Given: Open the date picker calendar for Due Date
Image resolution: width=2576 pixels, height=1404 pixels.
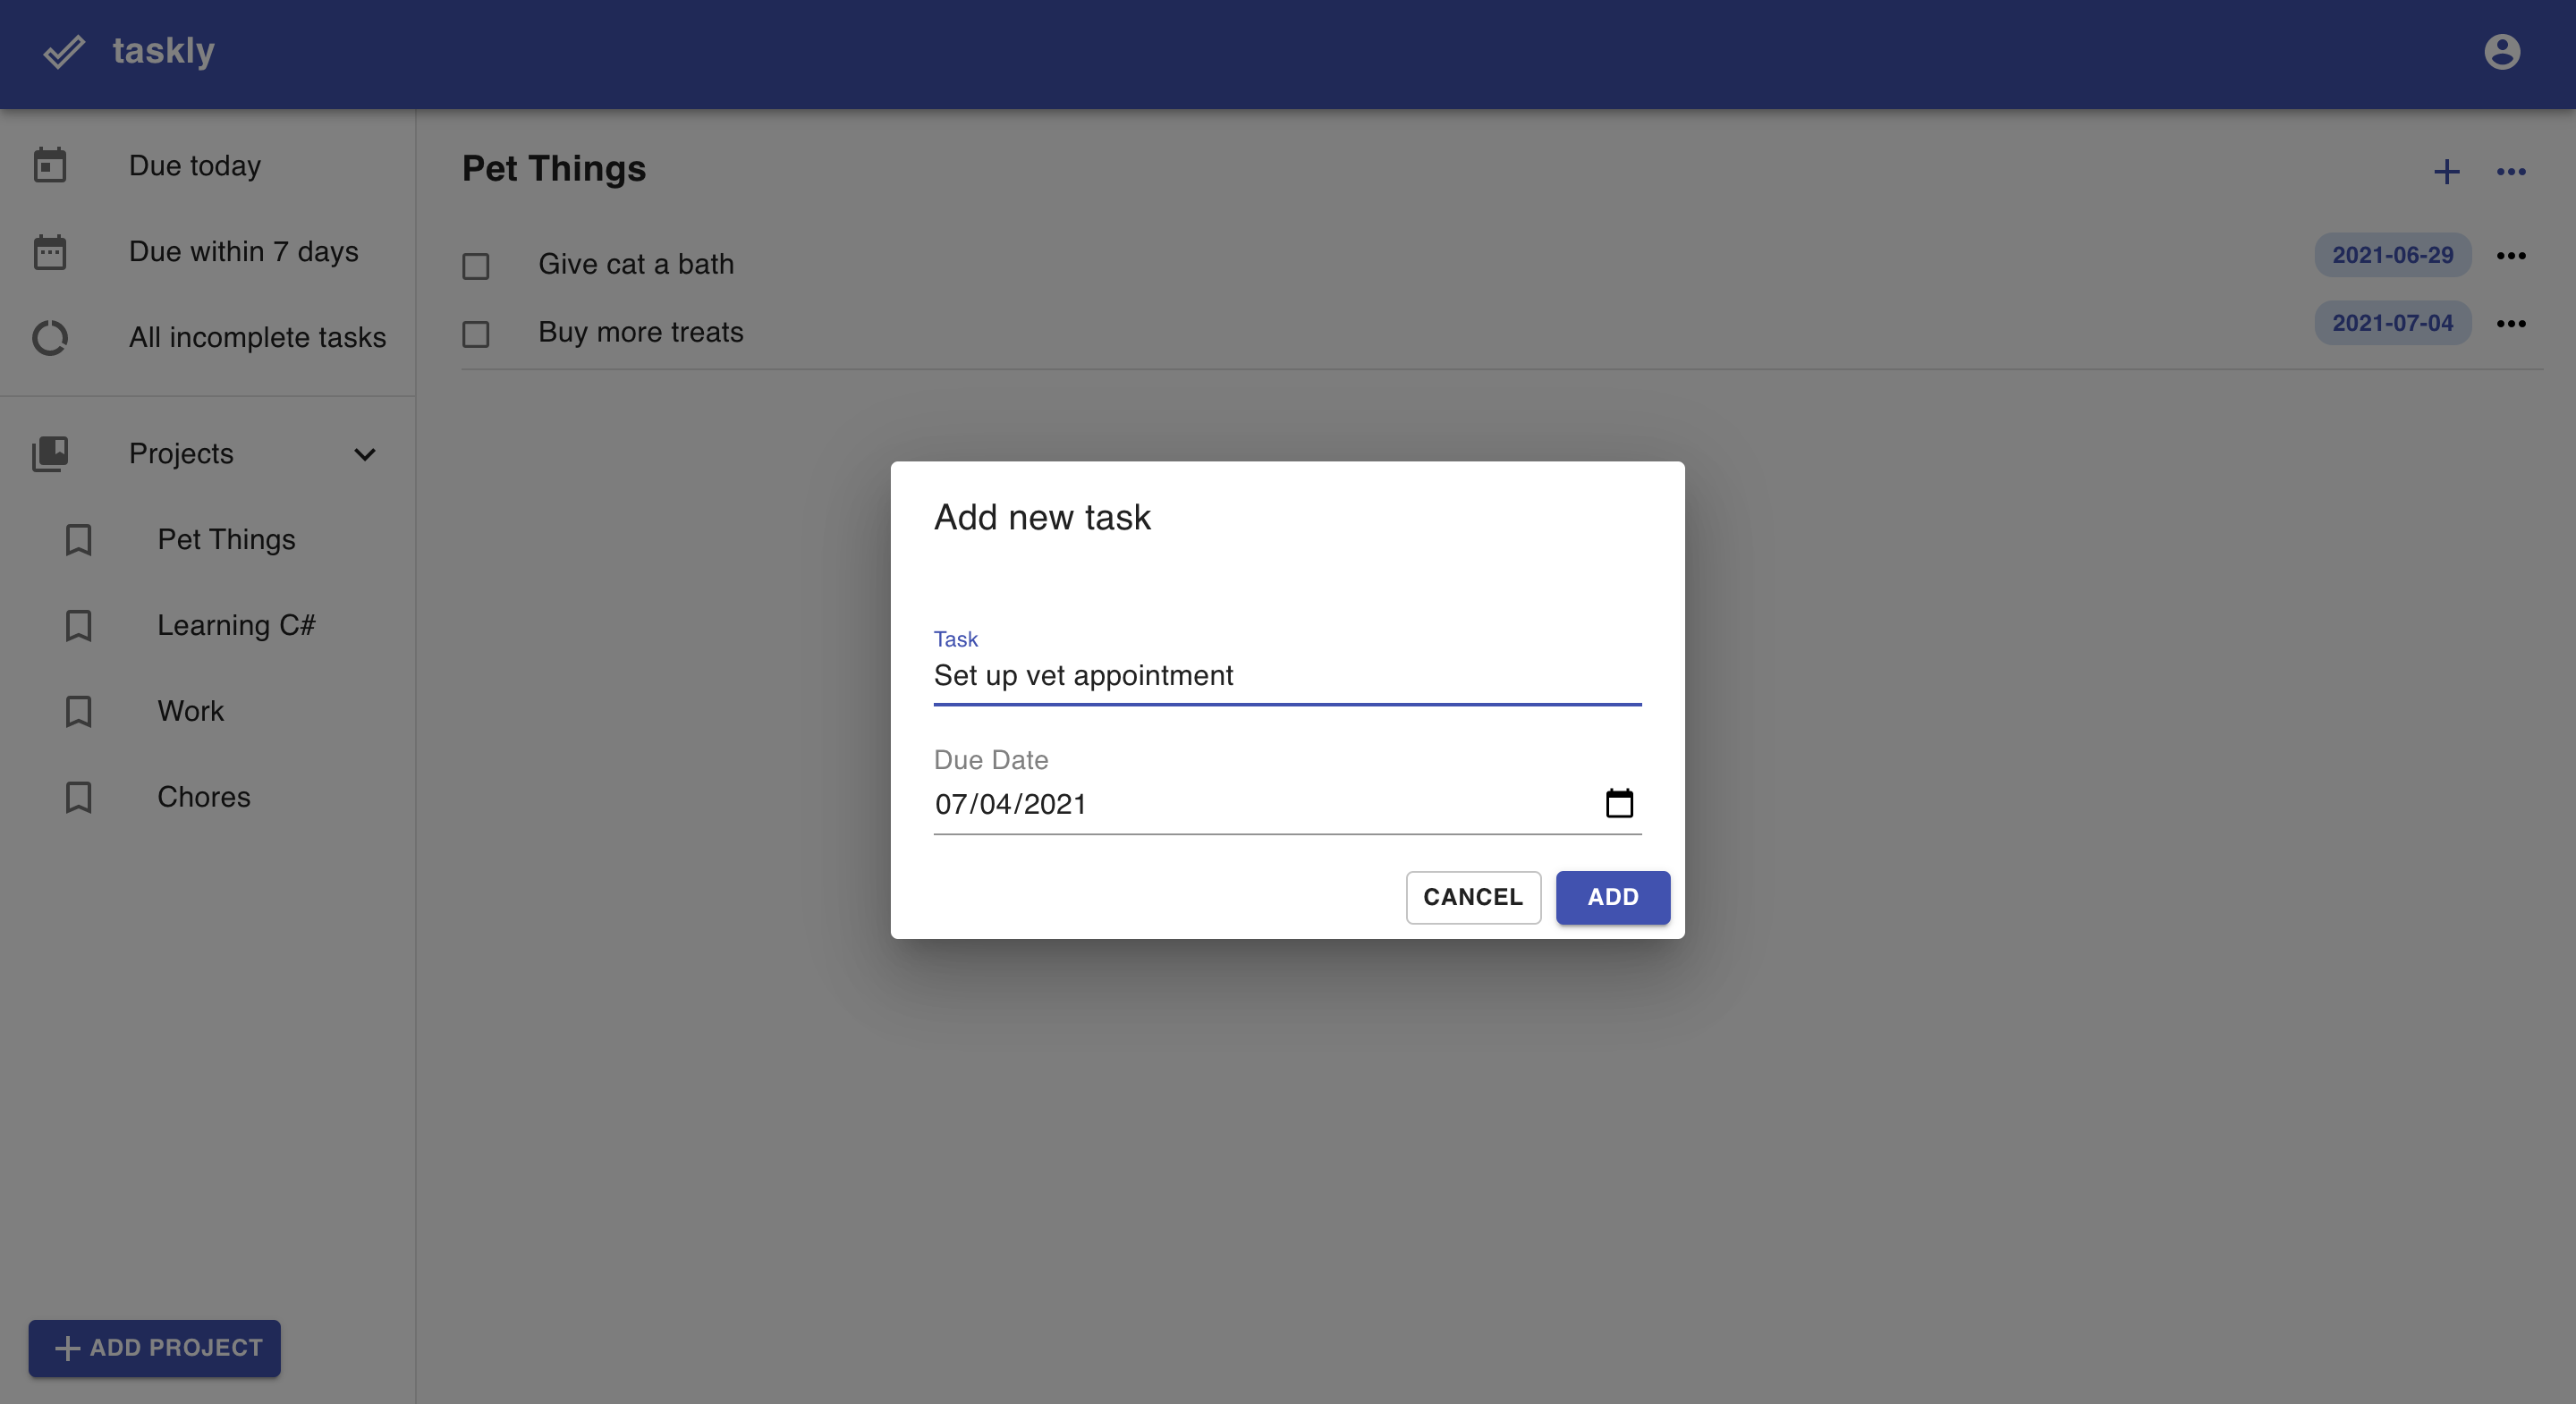Looking at the screenshot, I should [1620, 802].
